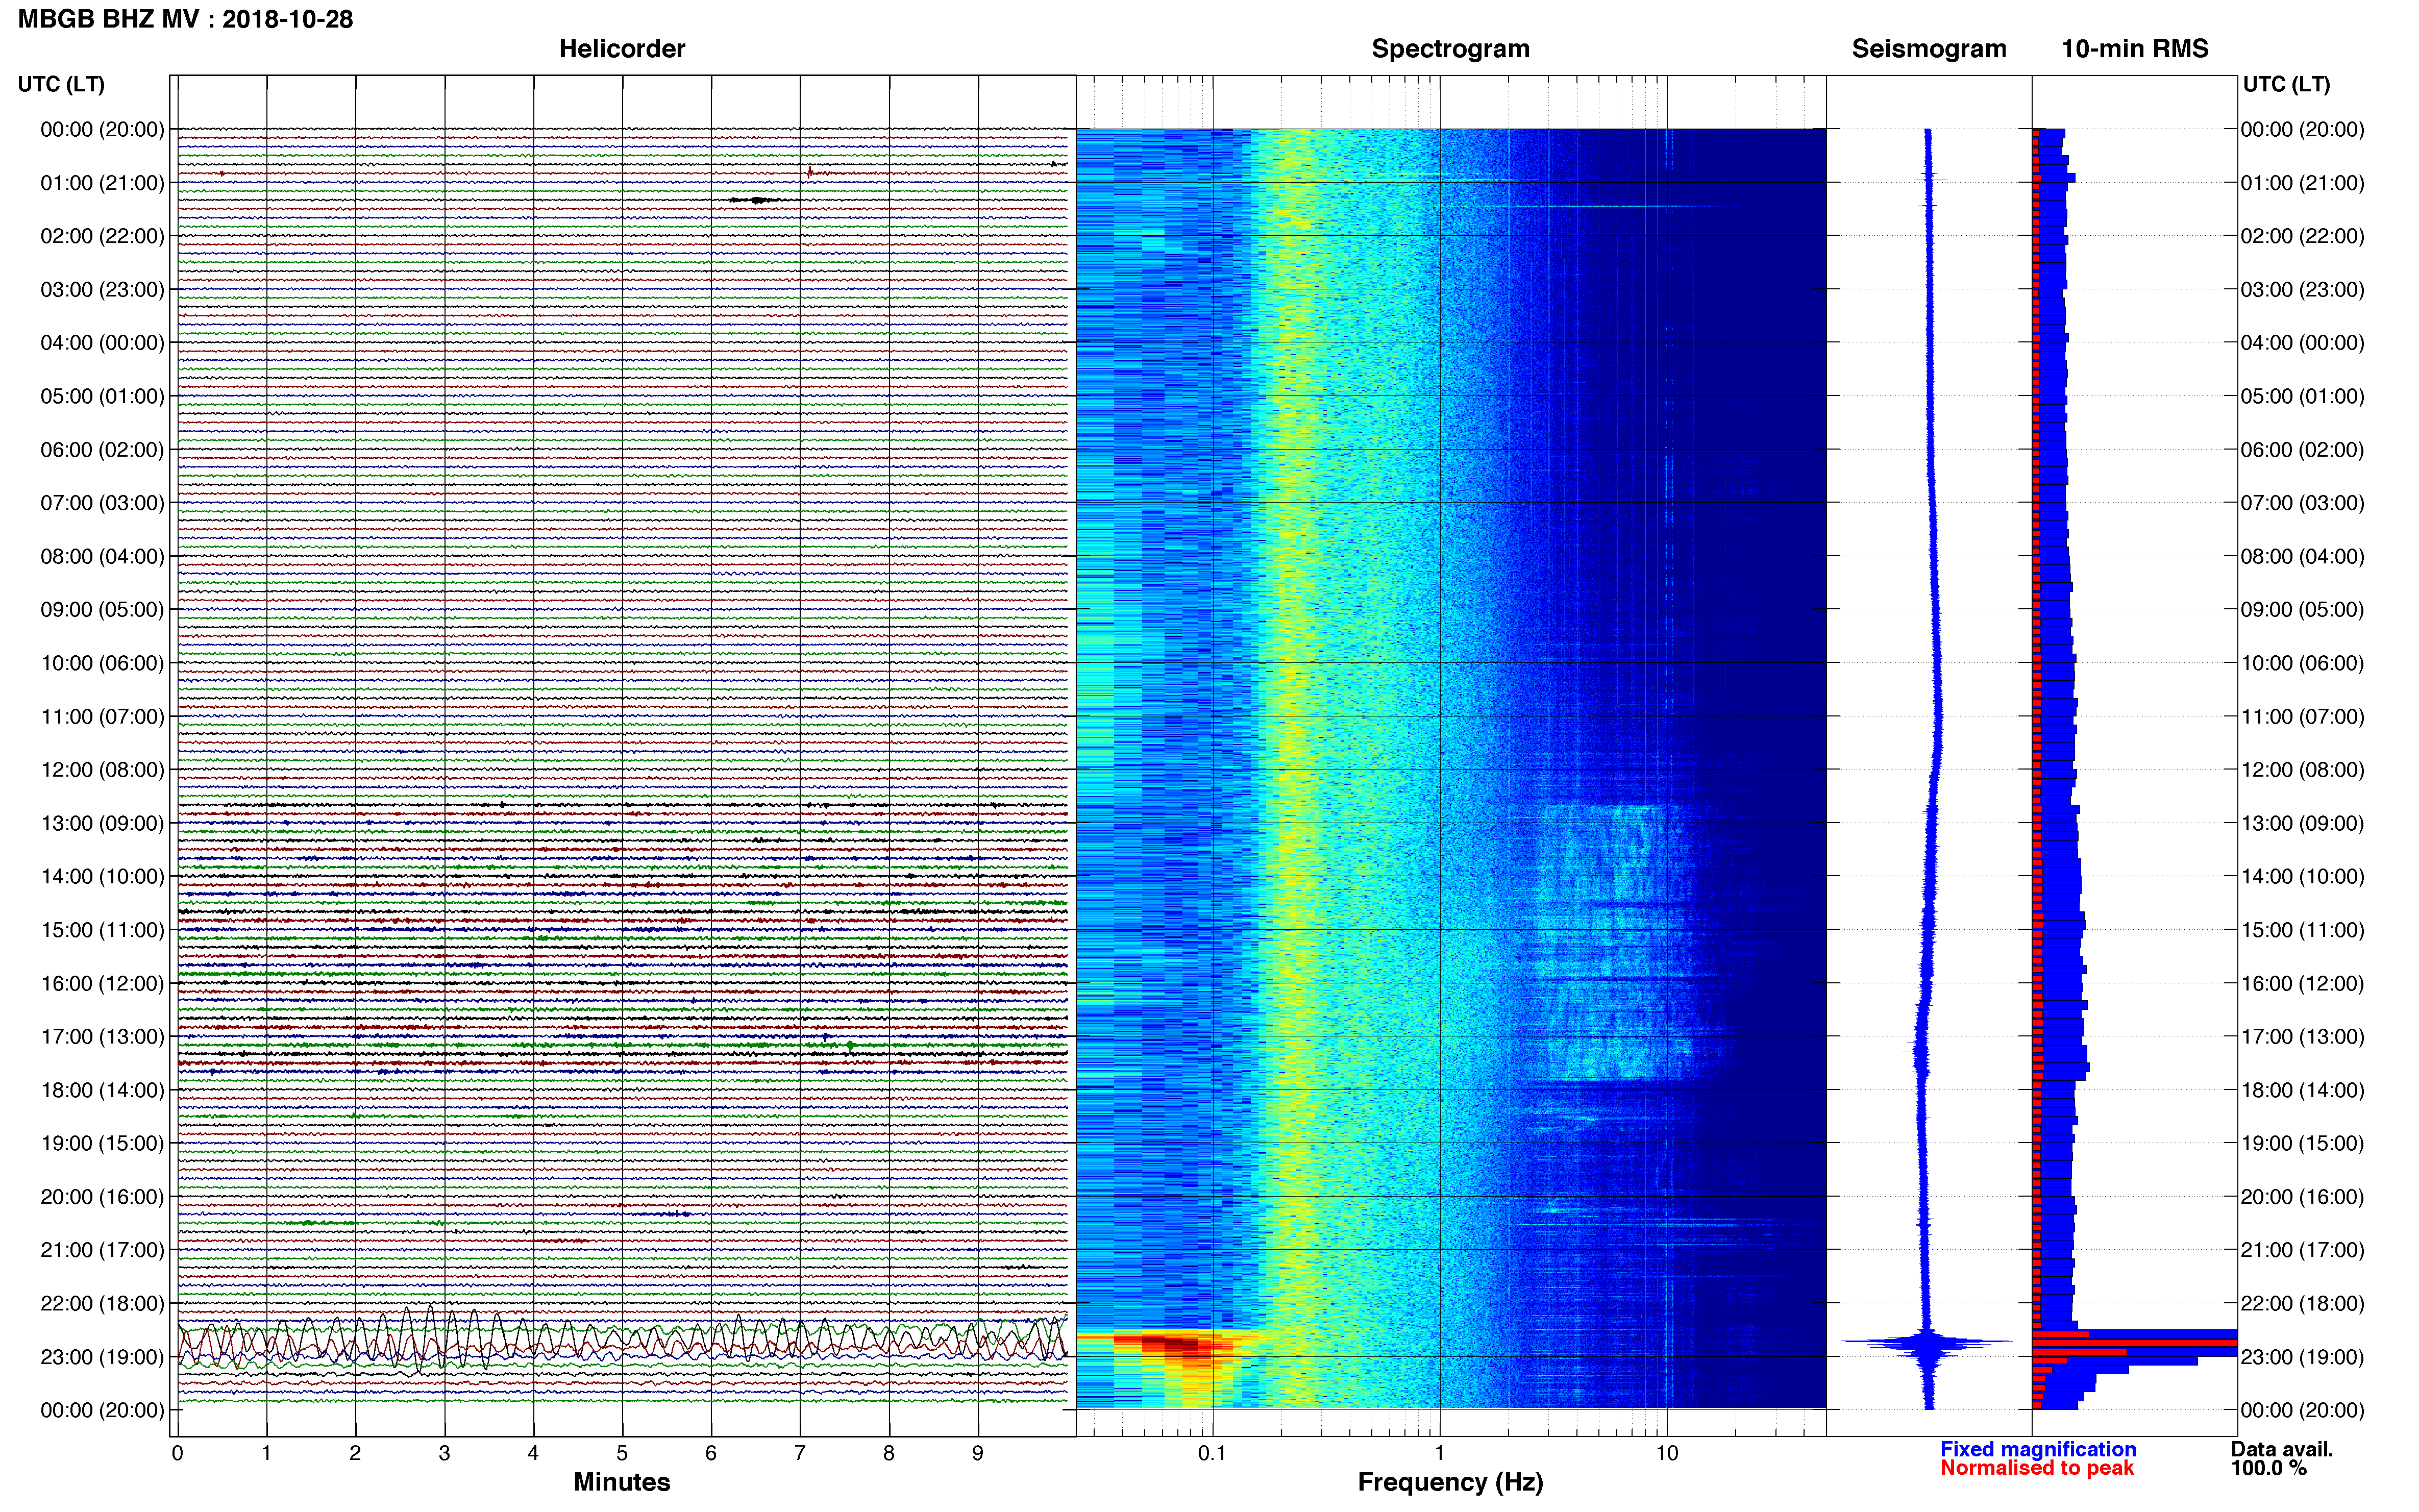The width and height of the screenshot is (2419, 1512).
Task: Select the '9' tick on the Minutes axis
Action: coord(978,1452)
